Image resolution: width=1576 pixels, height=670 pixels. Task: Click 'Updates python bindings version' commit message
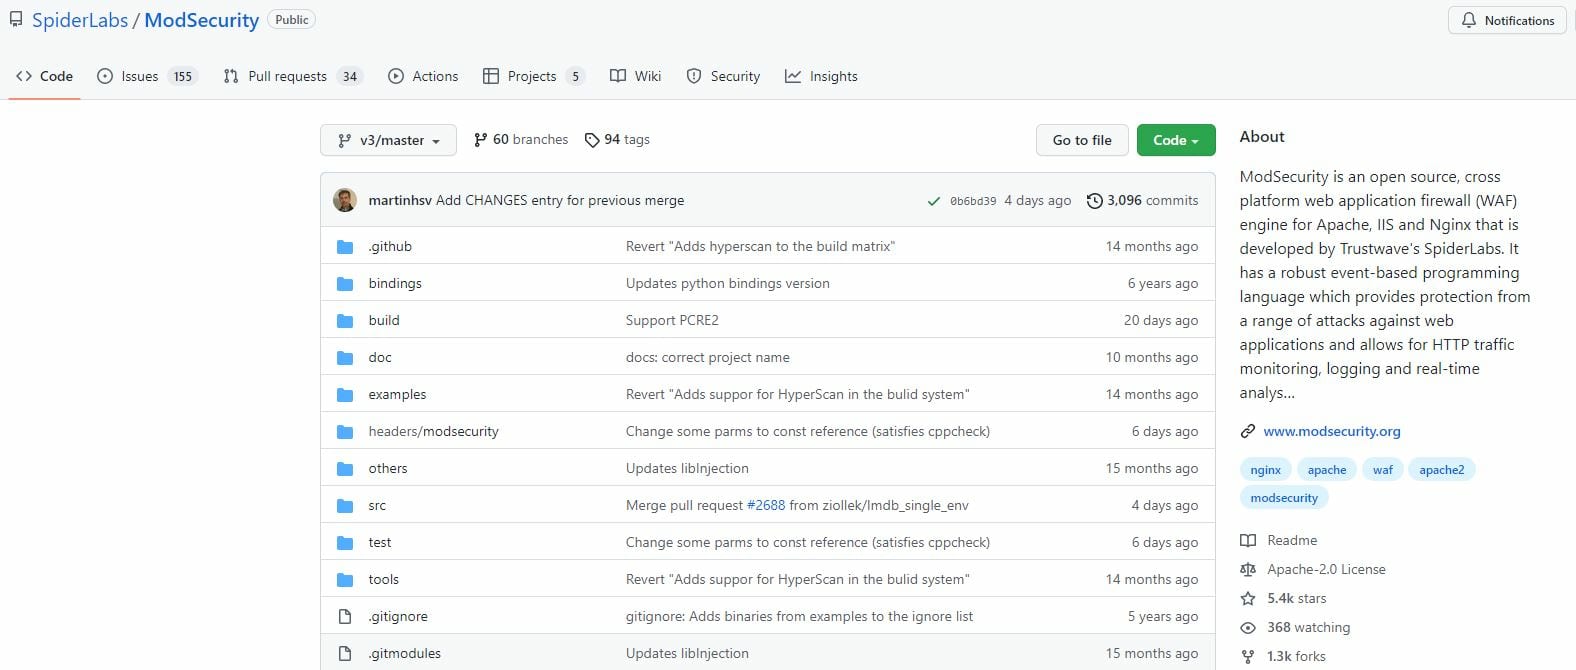point(728,284)
